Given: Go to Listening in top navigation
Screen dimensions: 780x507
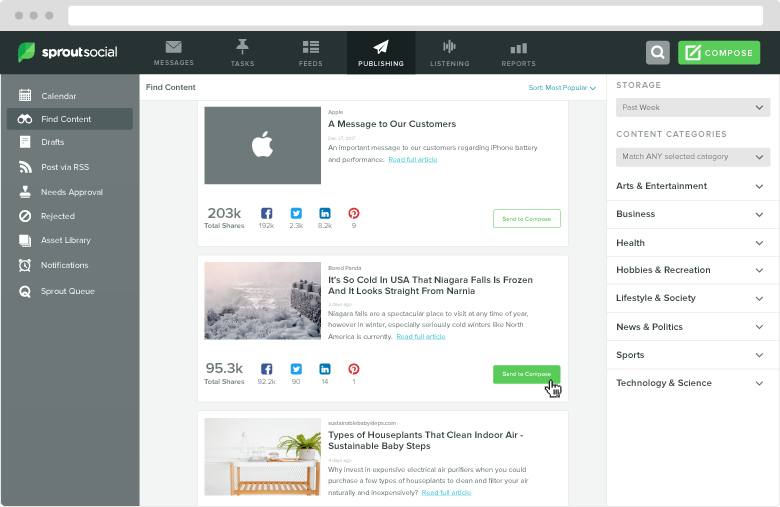Looking at the screenshot, I should click(449, 53).
